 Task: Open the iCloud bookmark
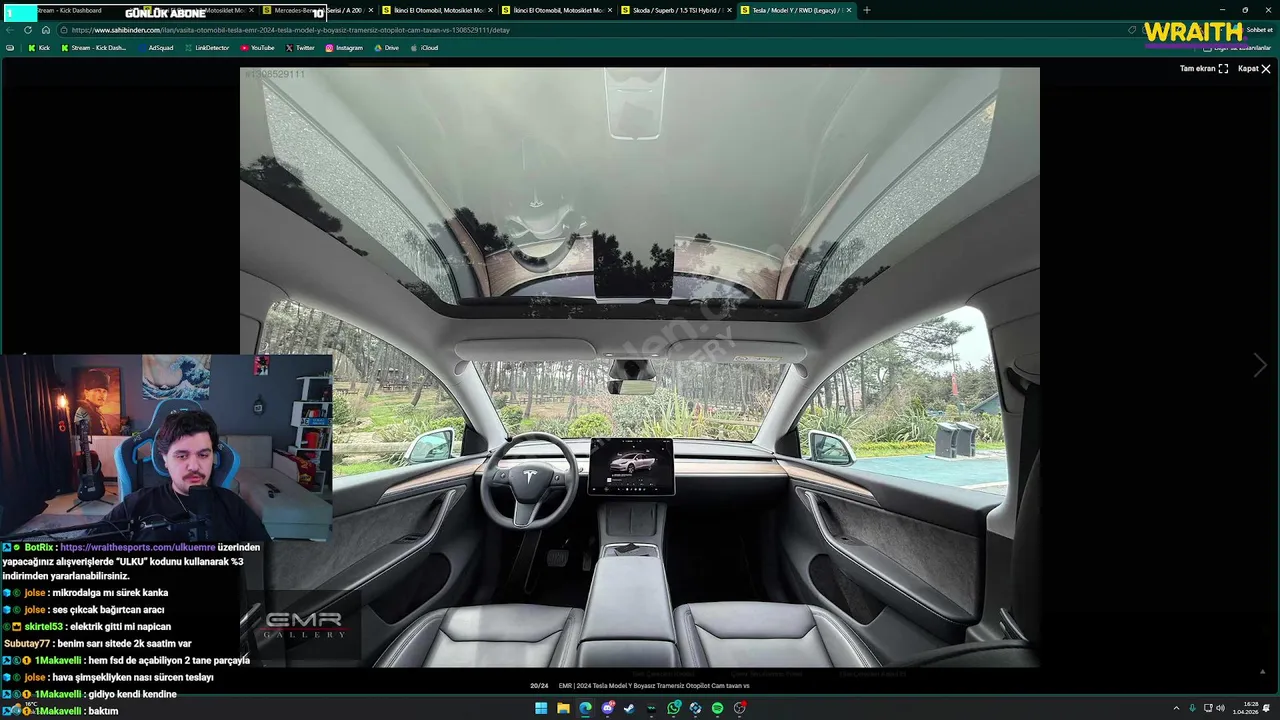424,48
